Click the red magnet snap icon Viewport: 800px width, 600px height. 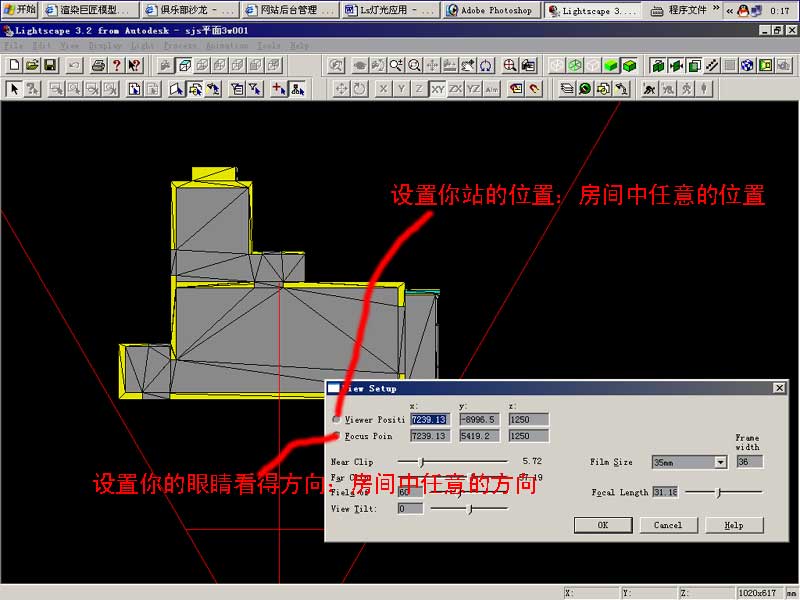[534, 89]
